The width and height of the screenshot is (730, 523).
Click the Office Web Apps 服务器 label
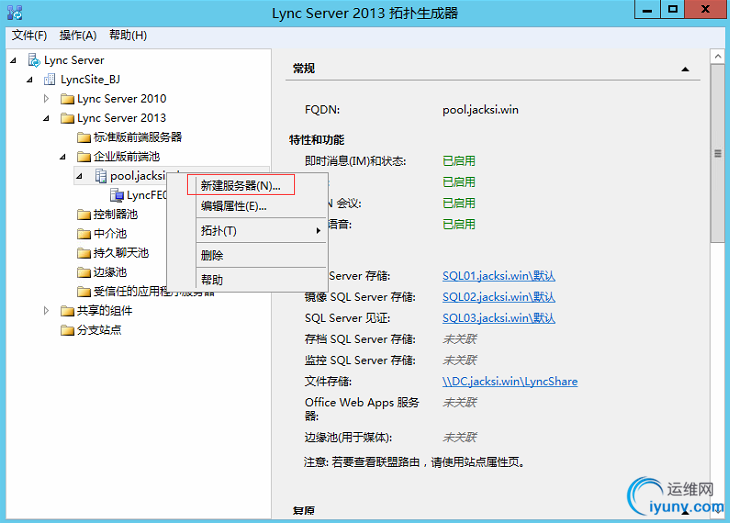pos(362,409)
